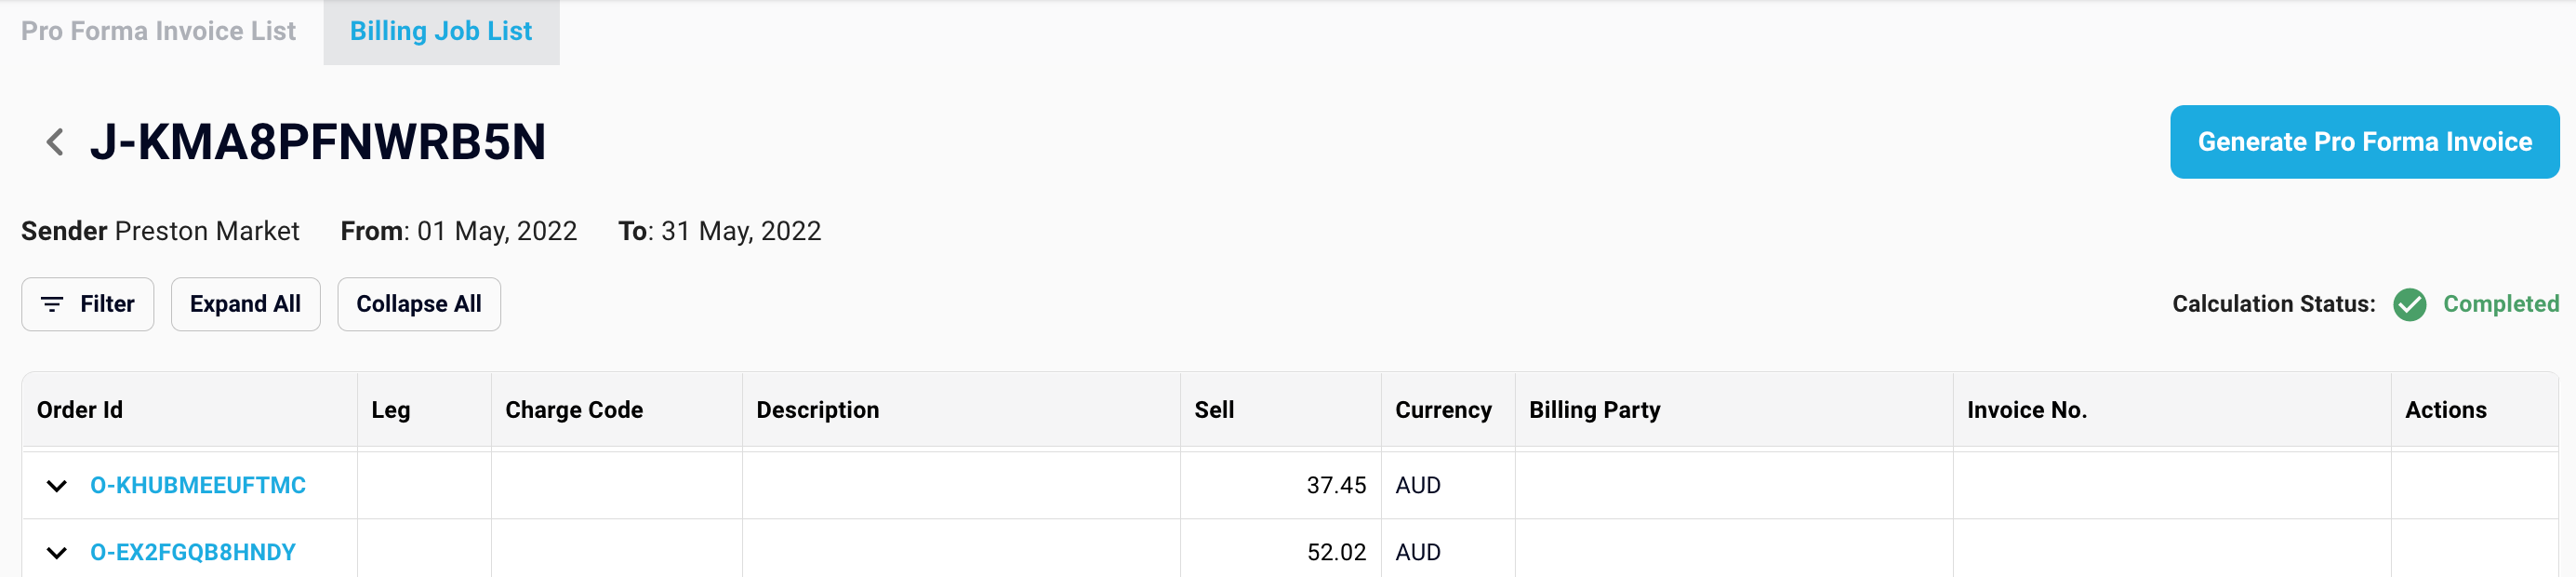This screenshot has width=2576, height=577.
Task: Click the Order Id column header
Action: (x=80, y=410)
